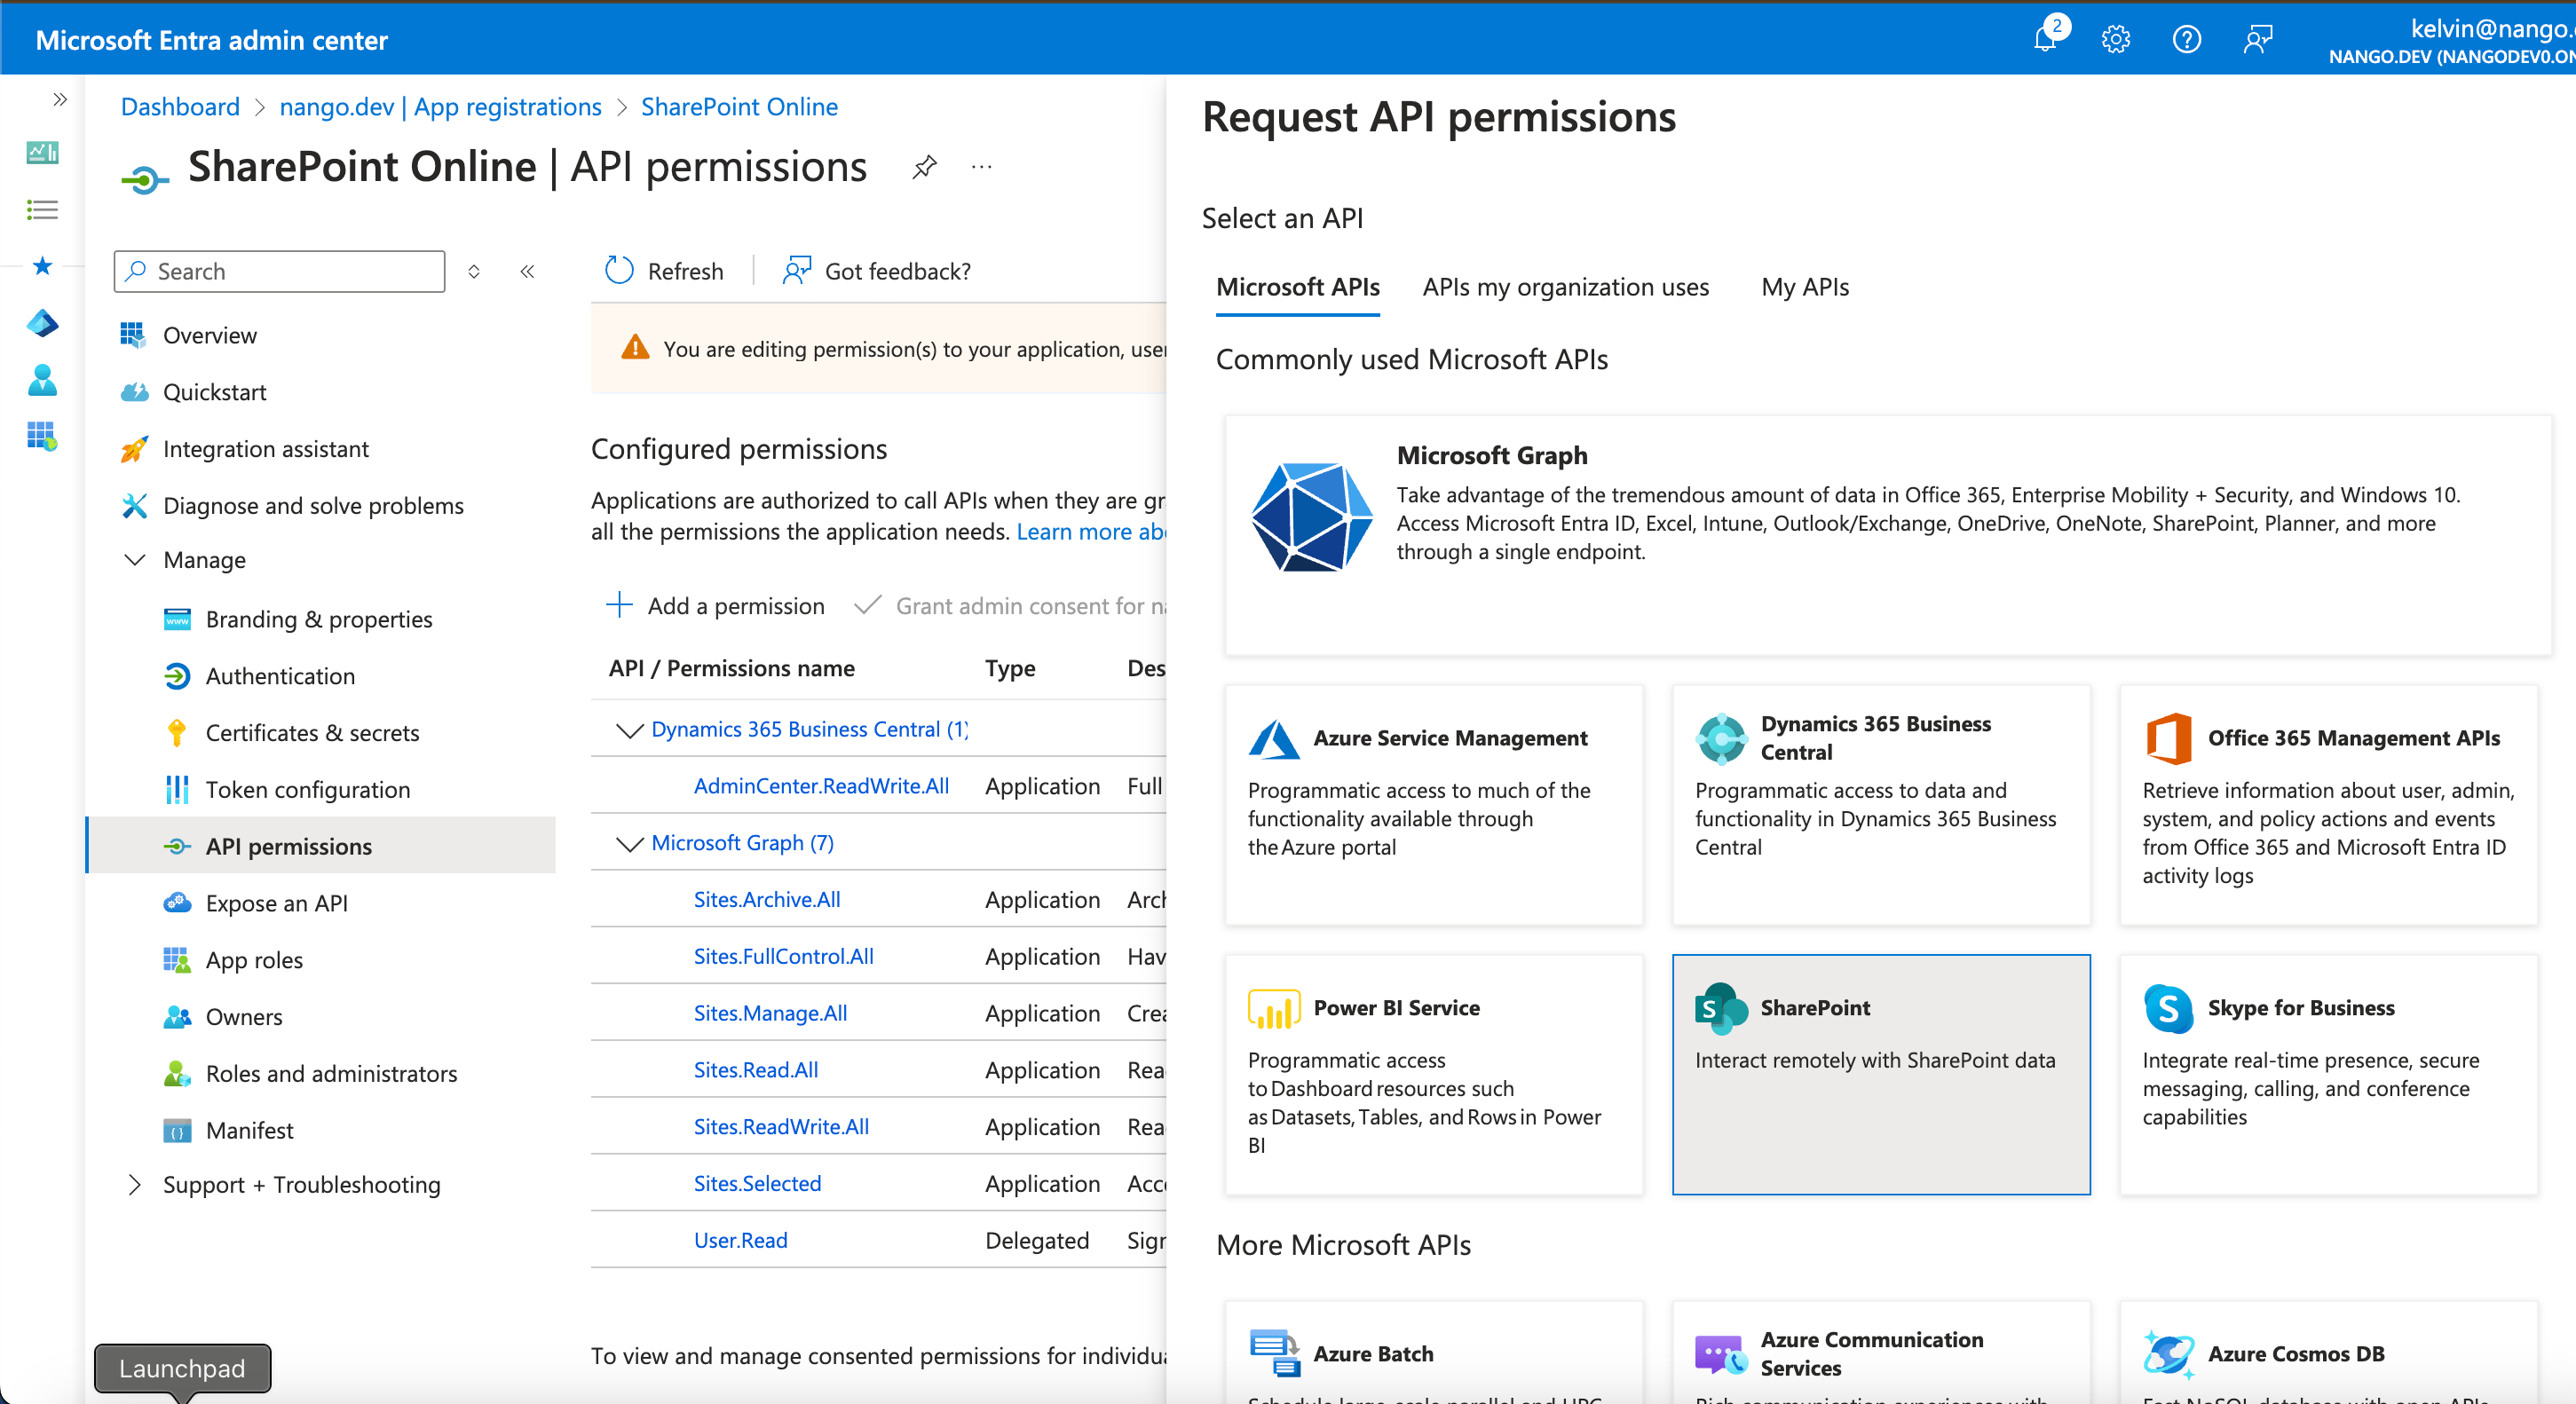Image resolution: width=2576 pixels, height=1404 pixels.
Task: Click the sidebar Search input field
Action: [x=290, y=271]
